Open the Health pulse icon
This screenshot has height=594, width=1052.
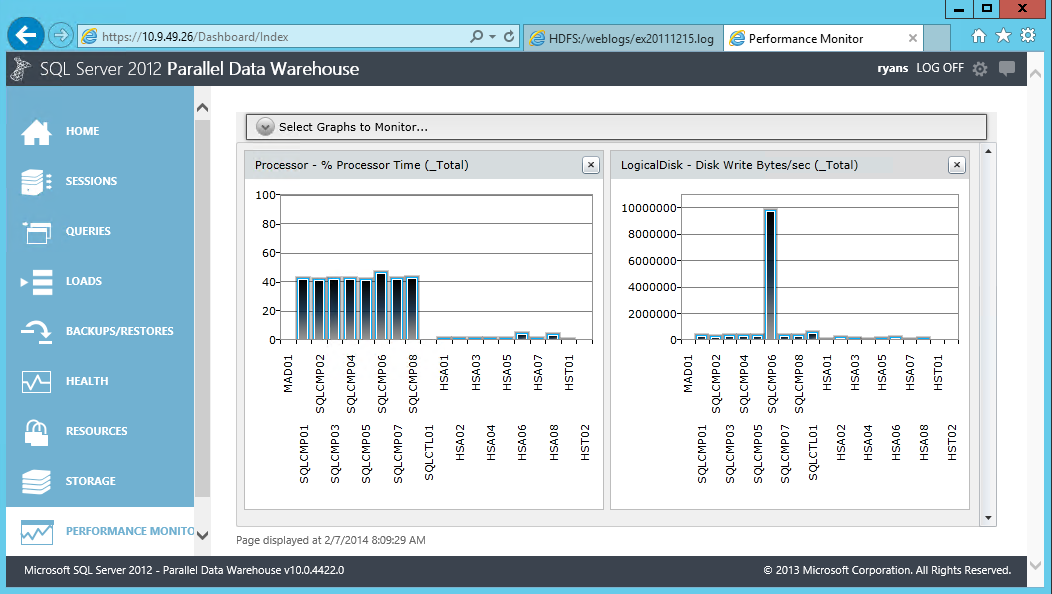point(36,381)
